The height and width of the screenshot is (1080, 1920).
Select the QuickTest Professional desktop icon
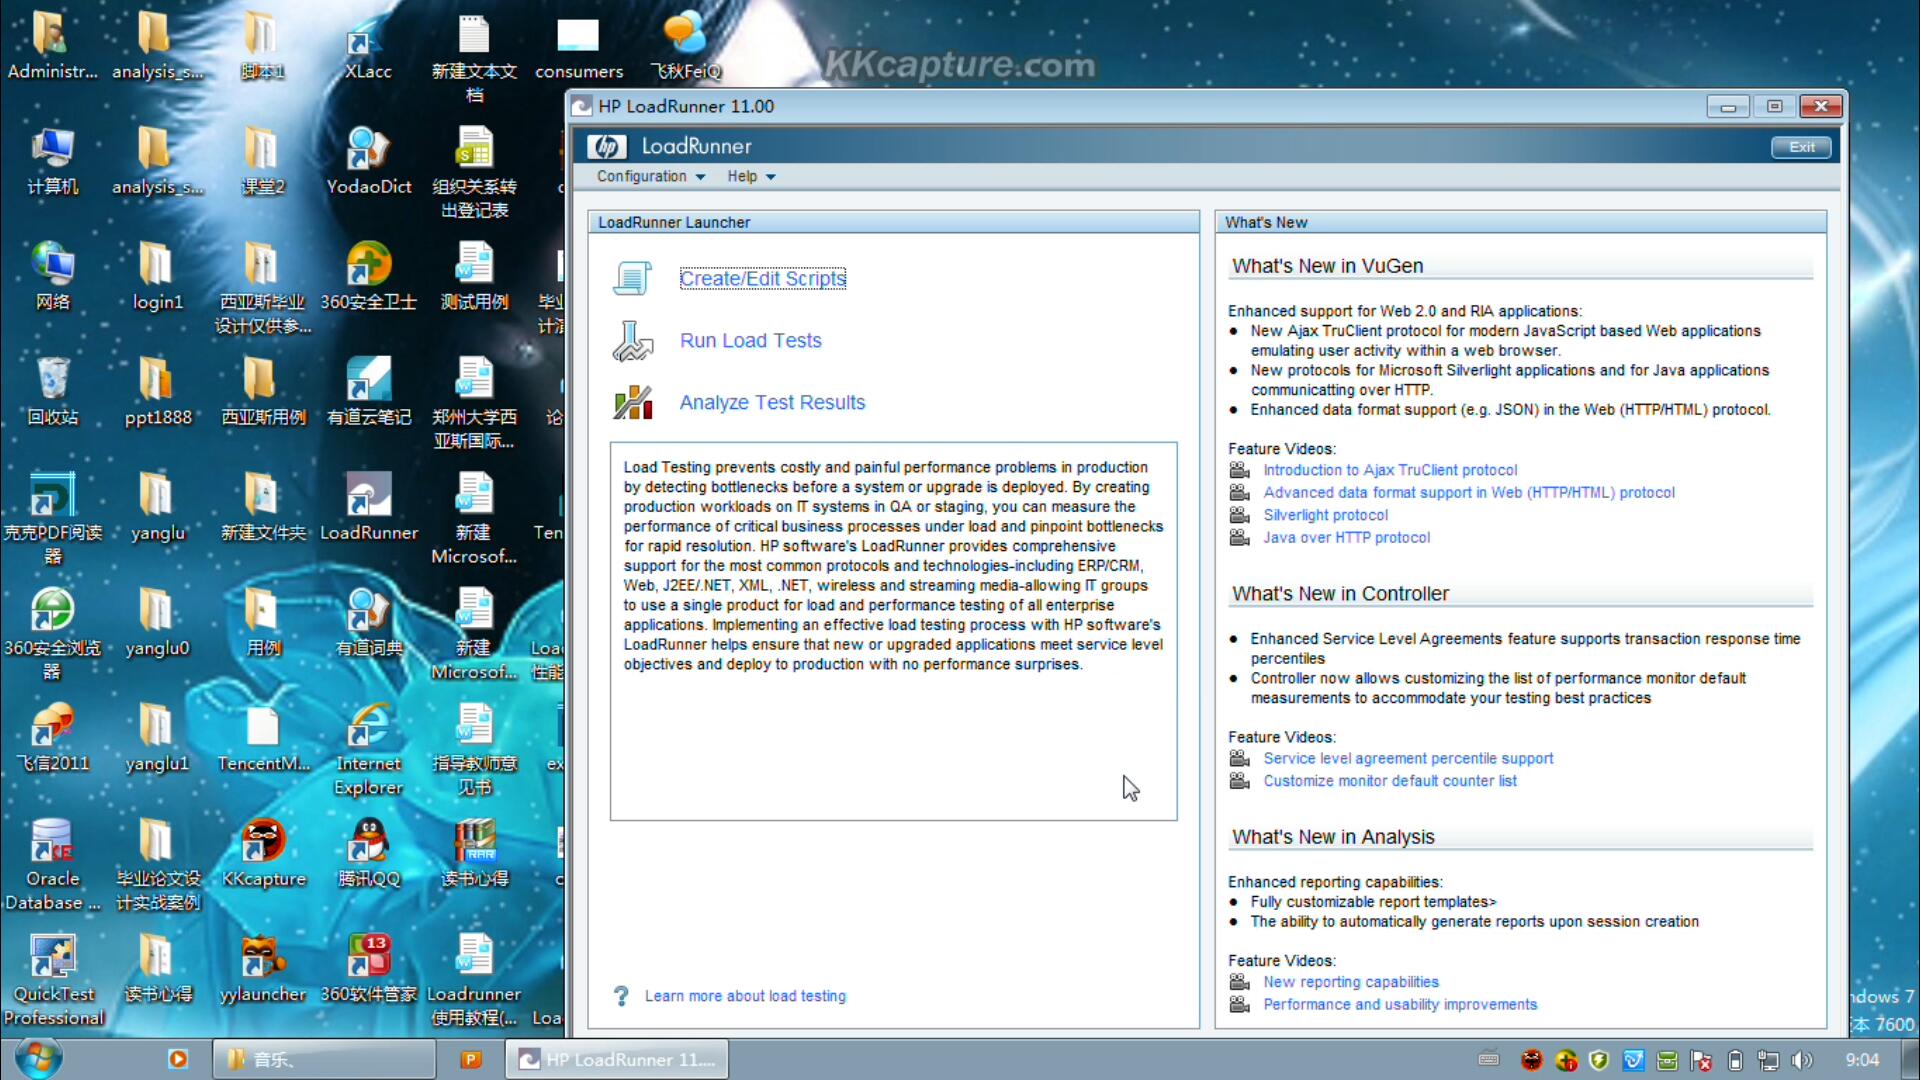coord(53,956)
